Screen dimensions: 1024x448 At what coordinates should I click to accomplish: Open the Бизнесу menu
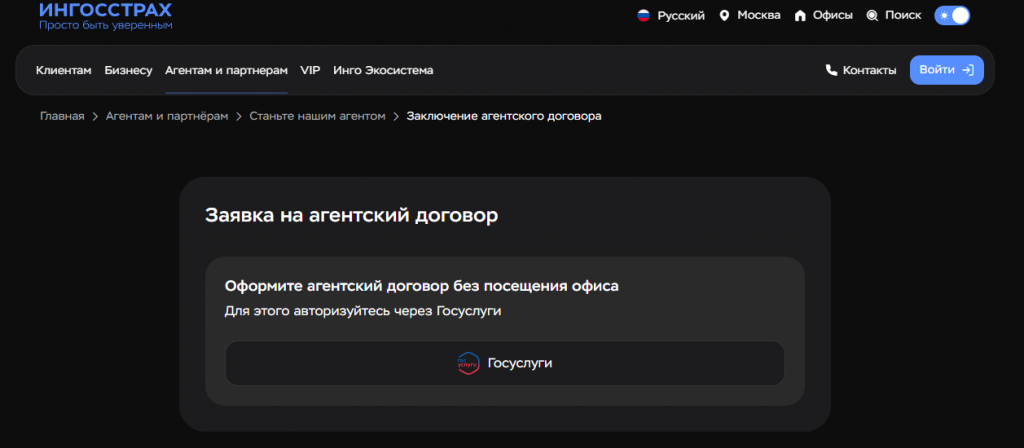128,70
